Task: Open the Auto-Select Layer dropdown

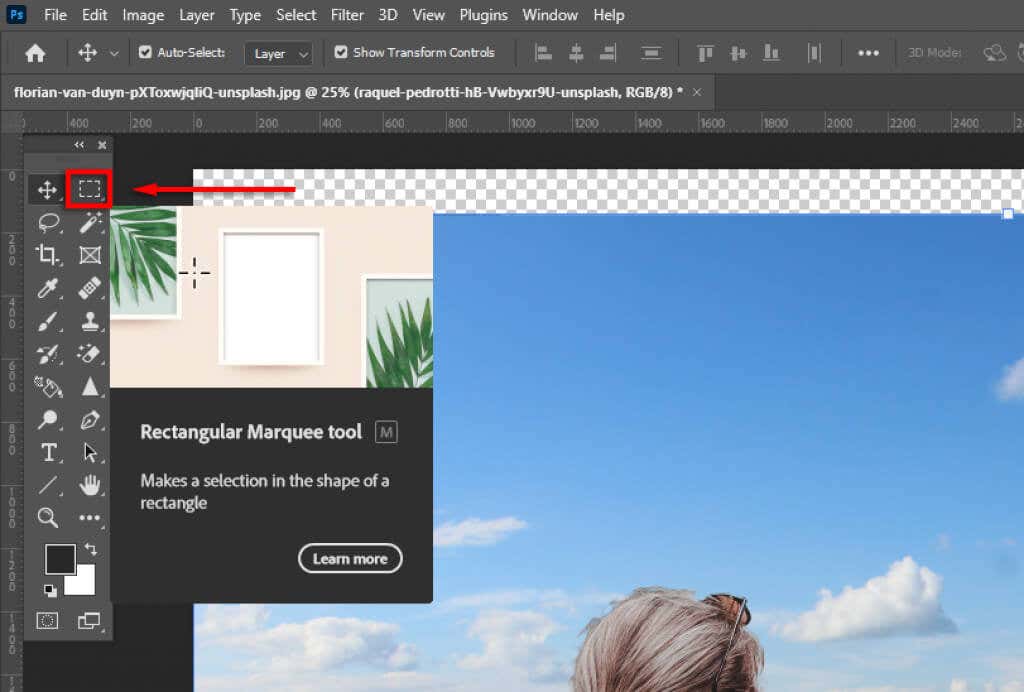Action: coord(278,53)
